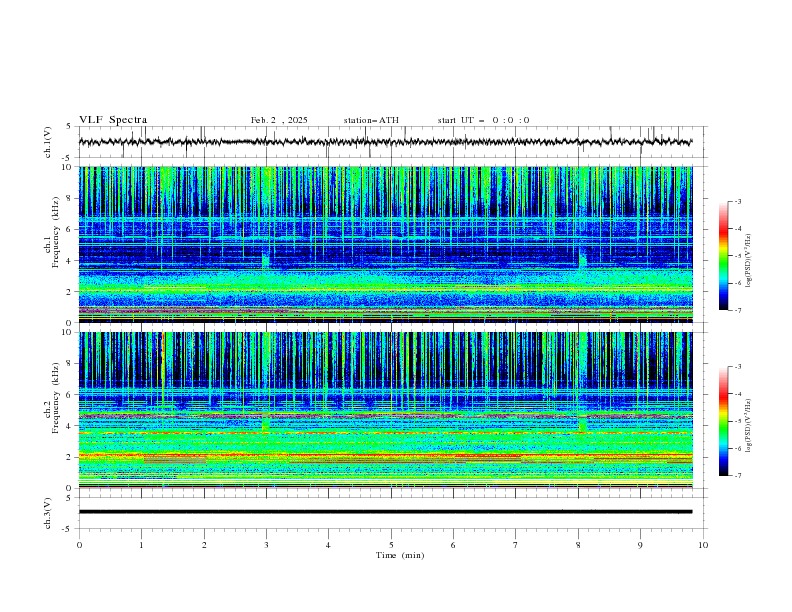Click the '8' tick on the time axis

pos(578,545)
